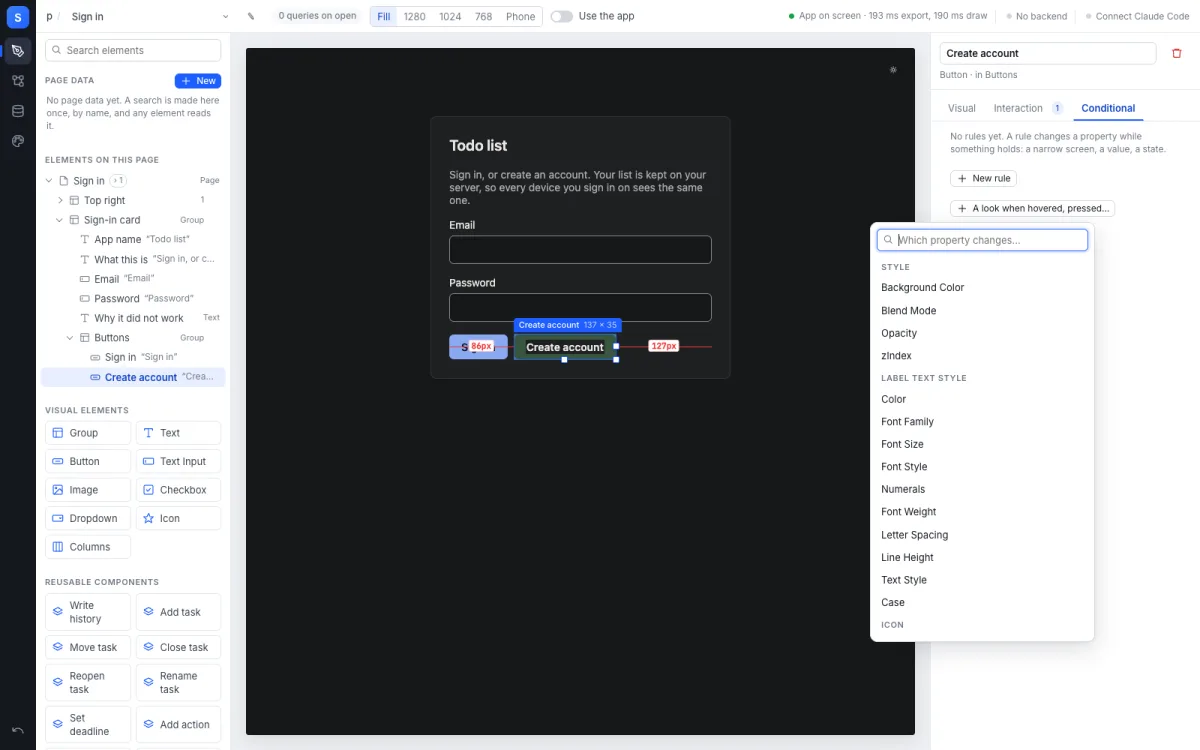The width and height of the screenshot is (1200, 750).
Task: Add a Checkbox visual element
Action: point(178,490)
